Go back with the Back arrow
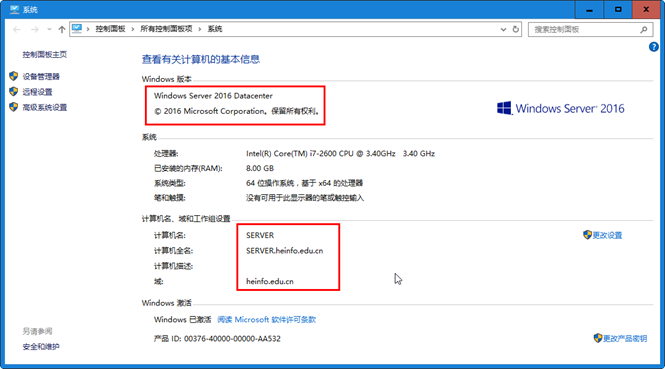665x369 pixels. [x=17, y=29]
